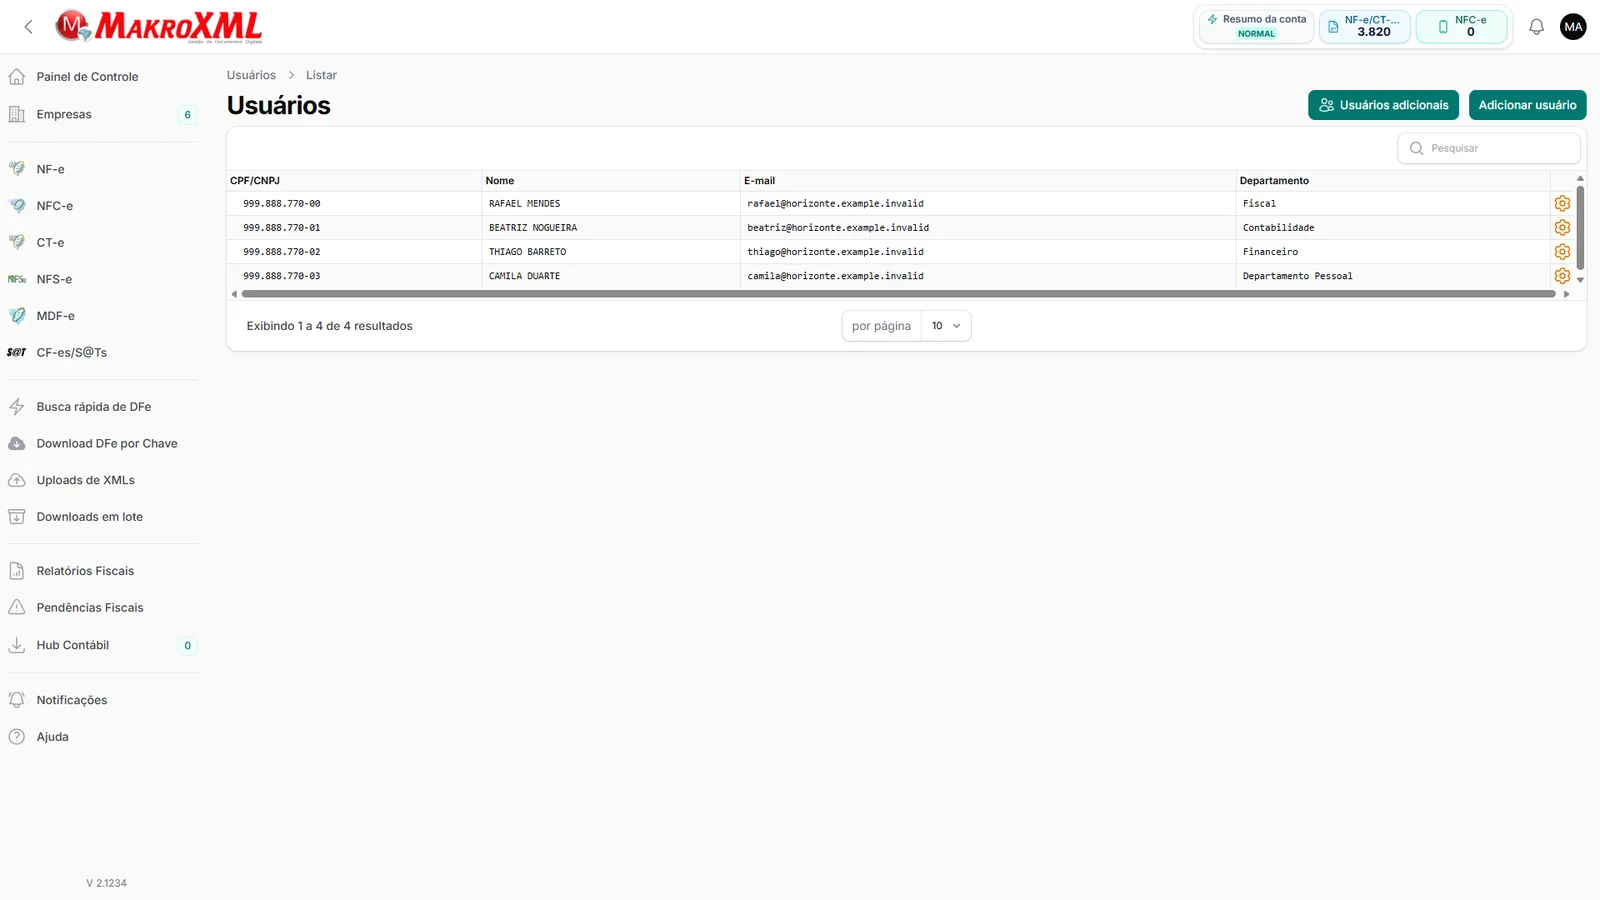Click the Usuários adicionais button
1600x900 pixels.
[1383, 105]
